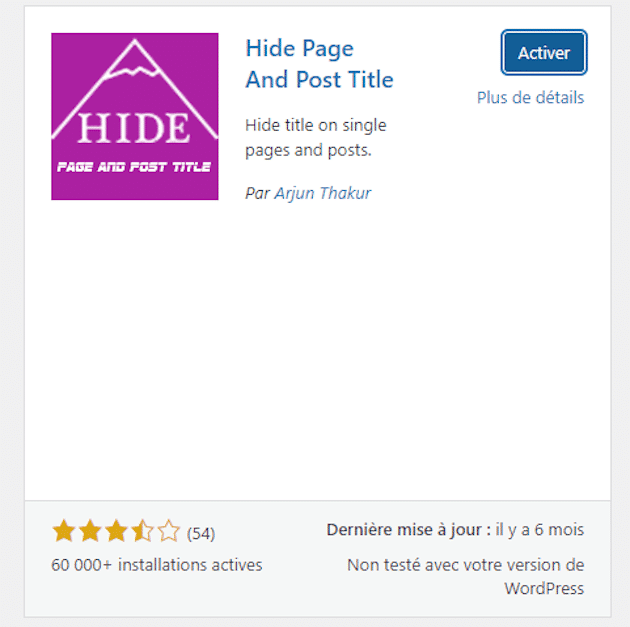
Task: Click the purple HIDE plugin logo thumbnail
Action: 135,116
